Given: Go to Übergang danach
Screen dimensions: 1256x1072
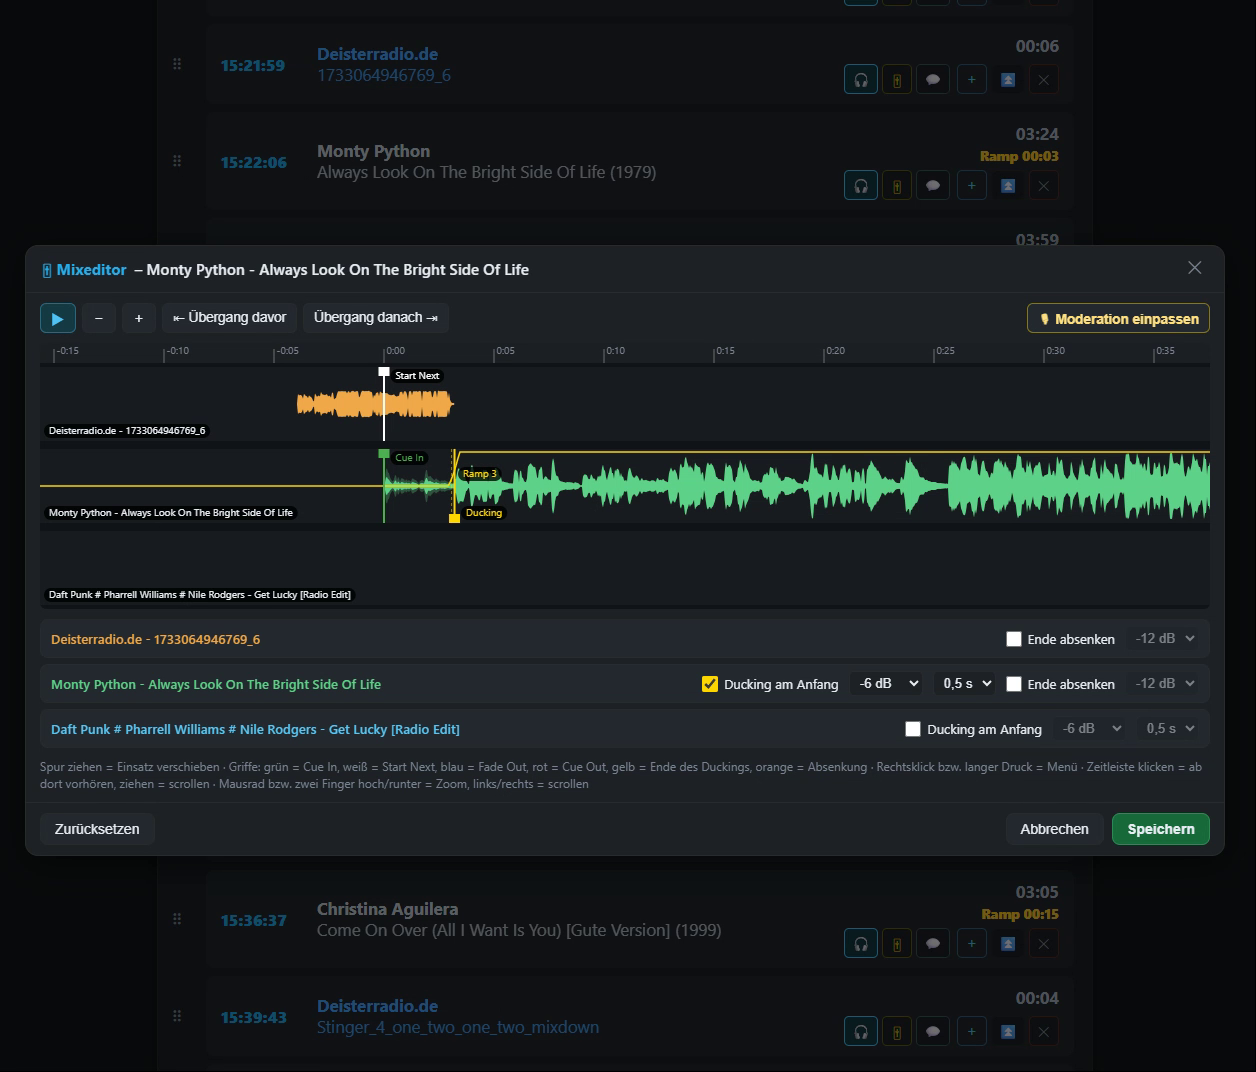Looking at the screenshot, I should (375, 318).
